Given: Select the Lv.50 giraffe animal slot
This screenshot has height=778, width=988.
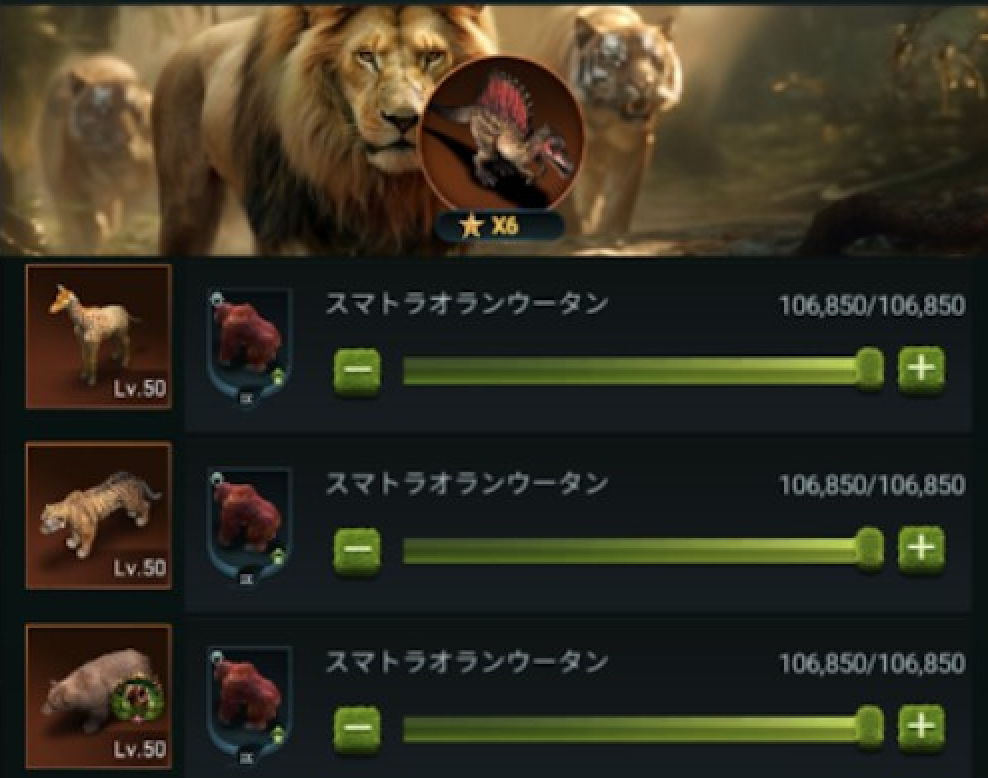Looking at the screenshot, I should tap(98, 336).
